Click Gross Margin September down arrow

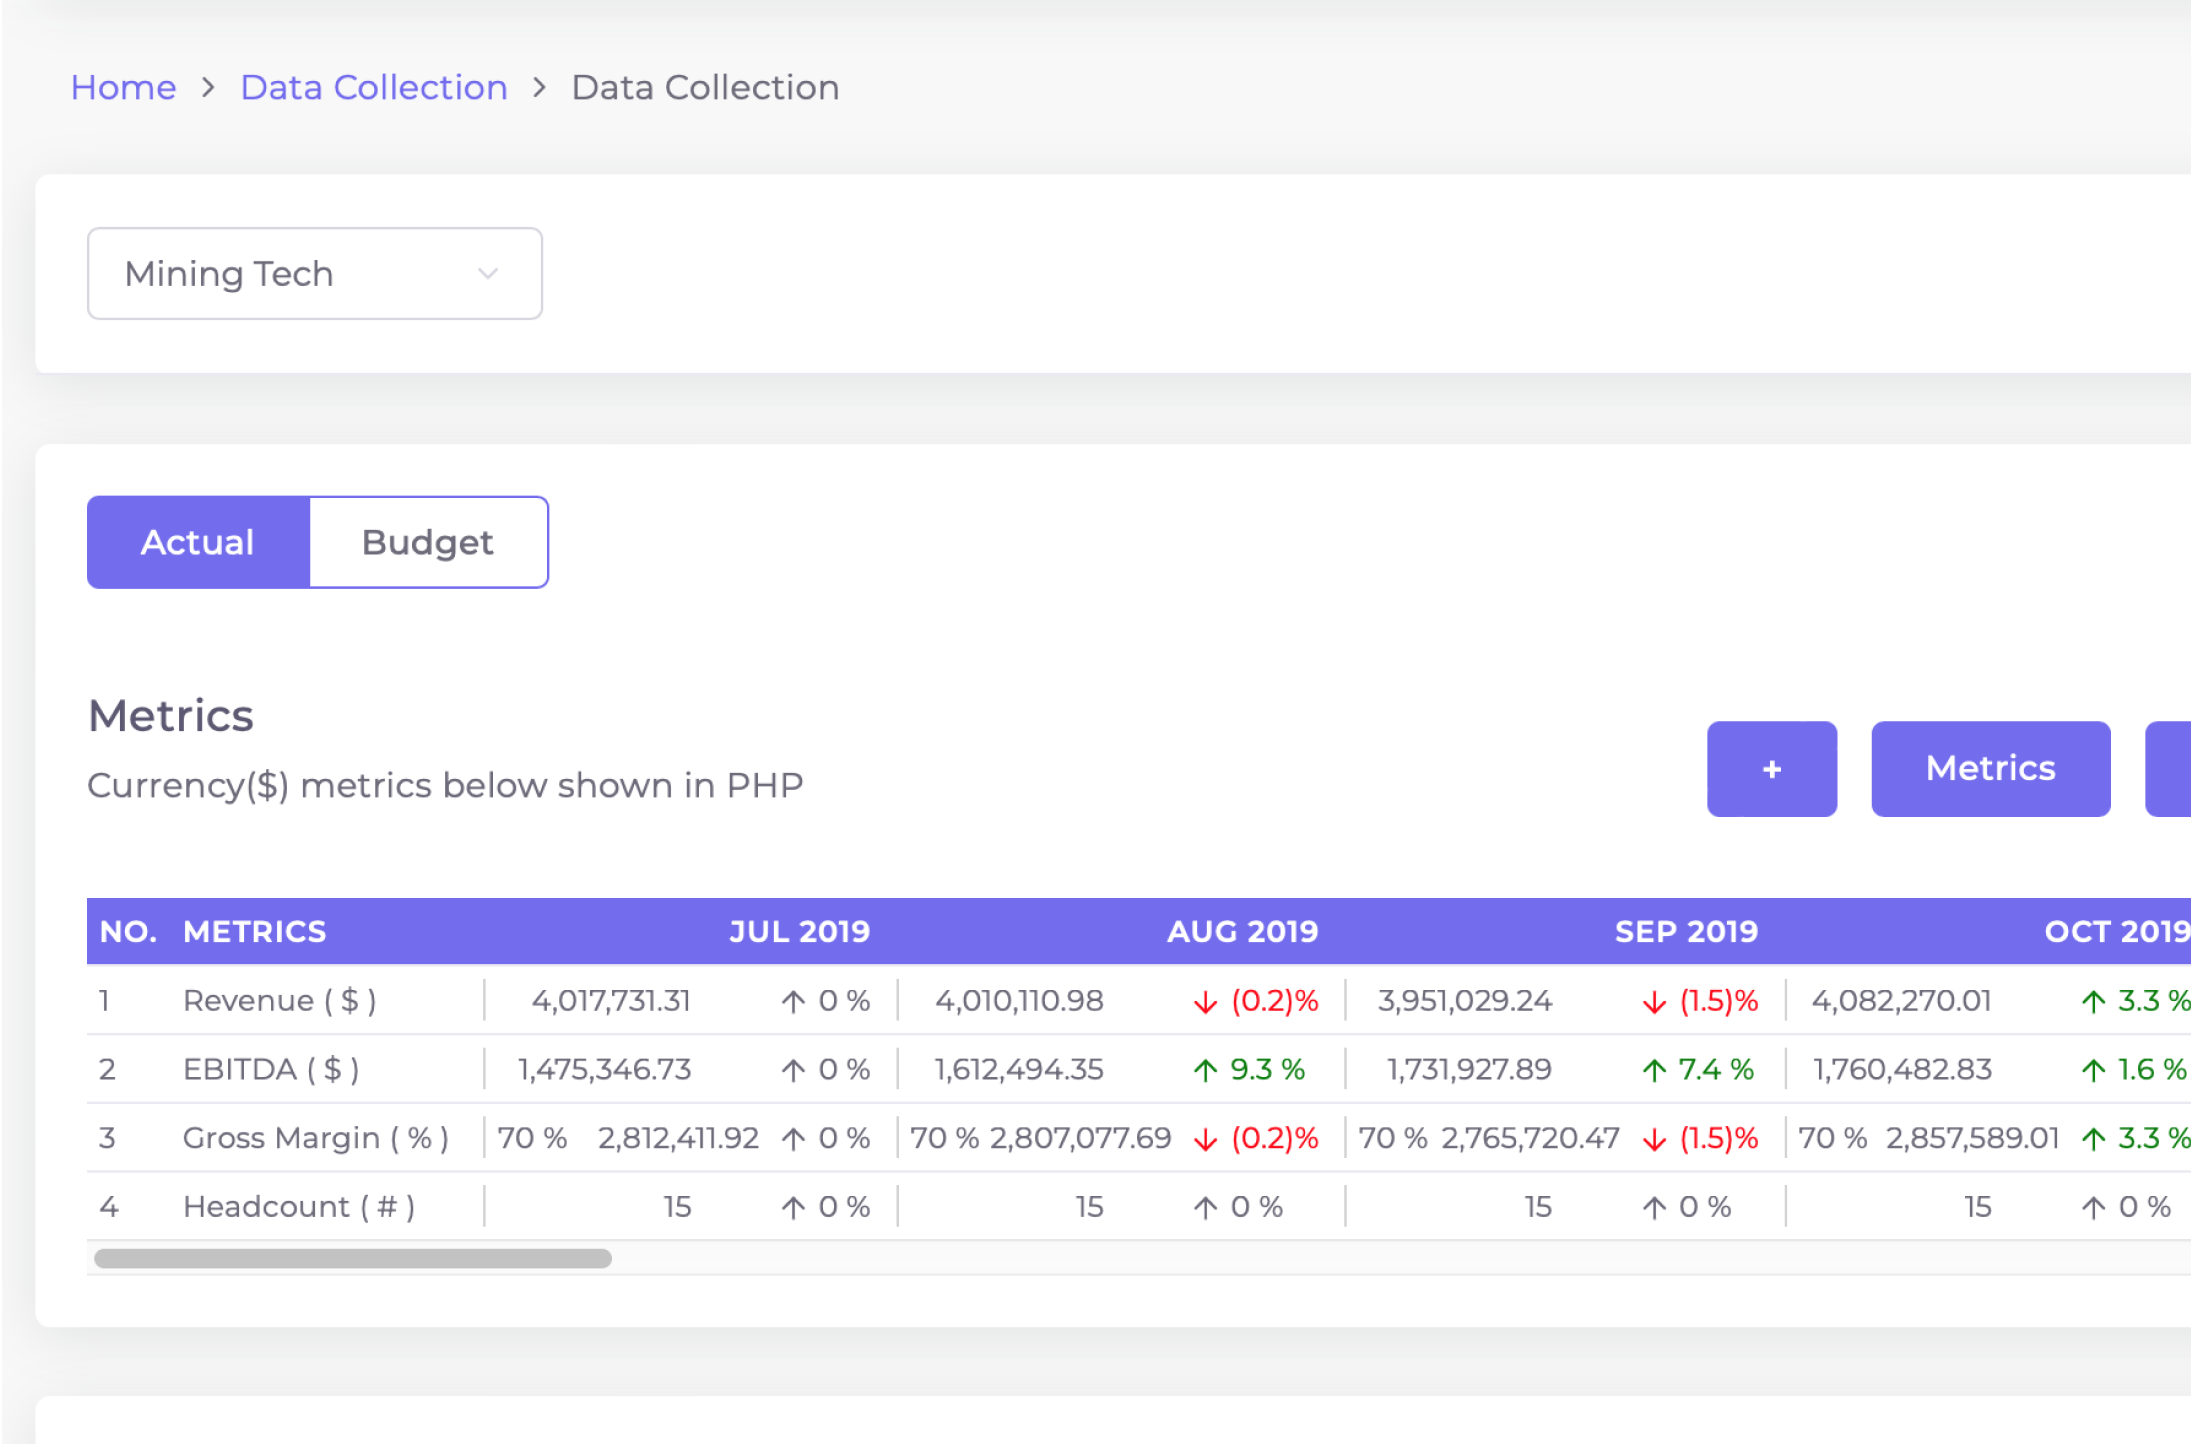pyautogui.click(x=1654, y=1139)
